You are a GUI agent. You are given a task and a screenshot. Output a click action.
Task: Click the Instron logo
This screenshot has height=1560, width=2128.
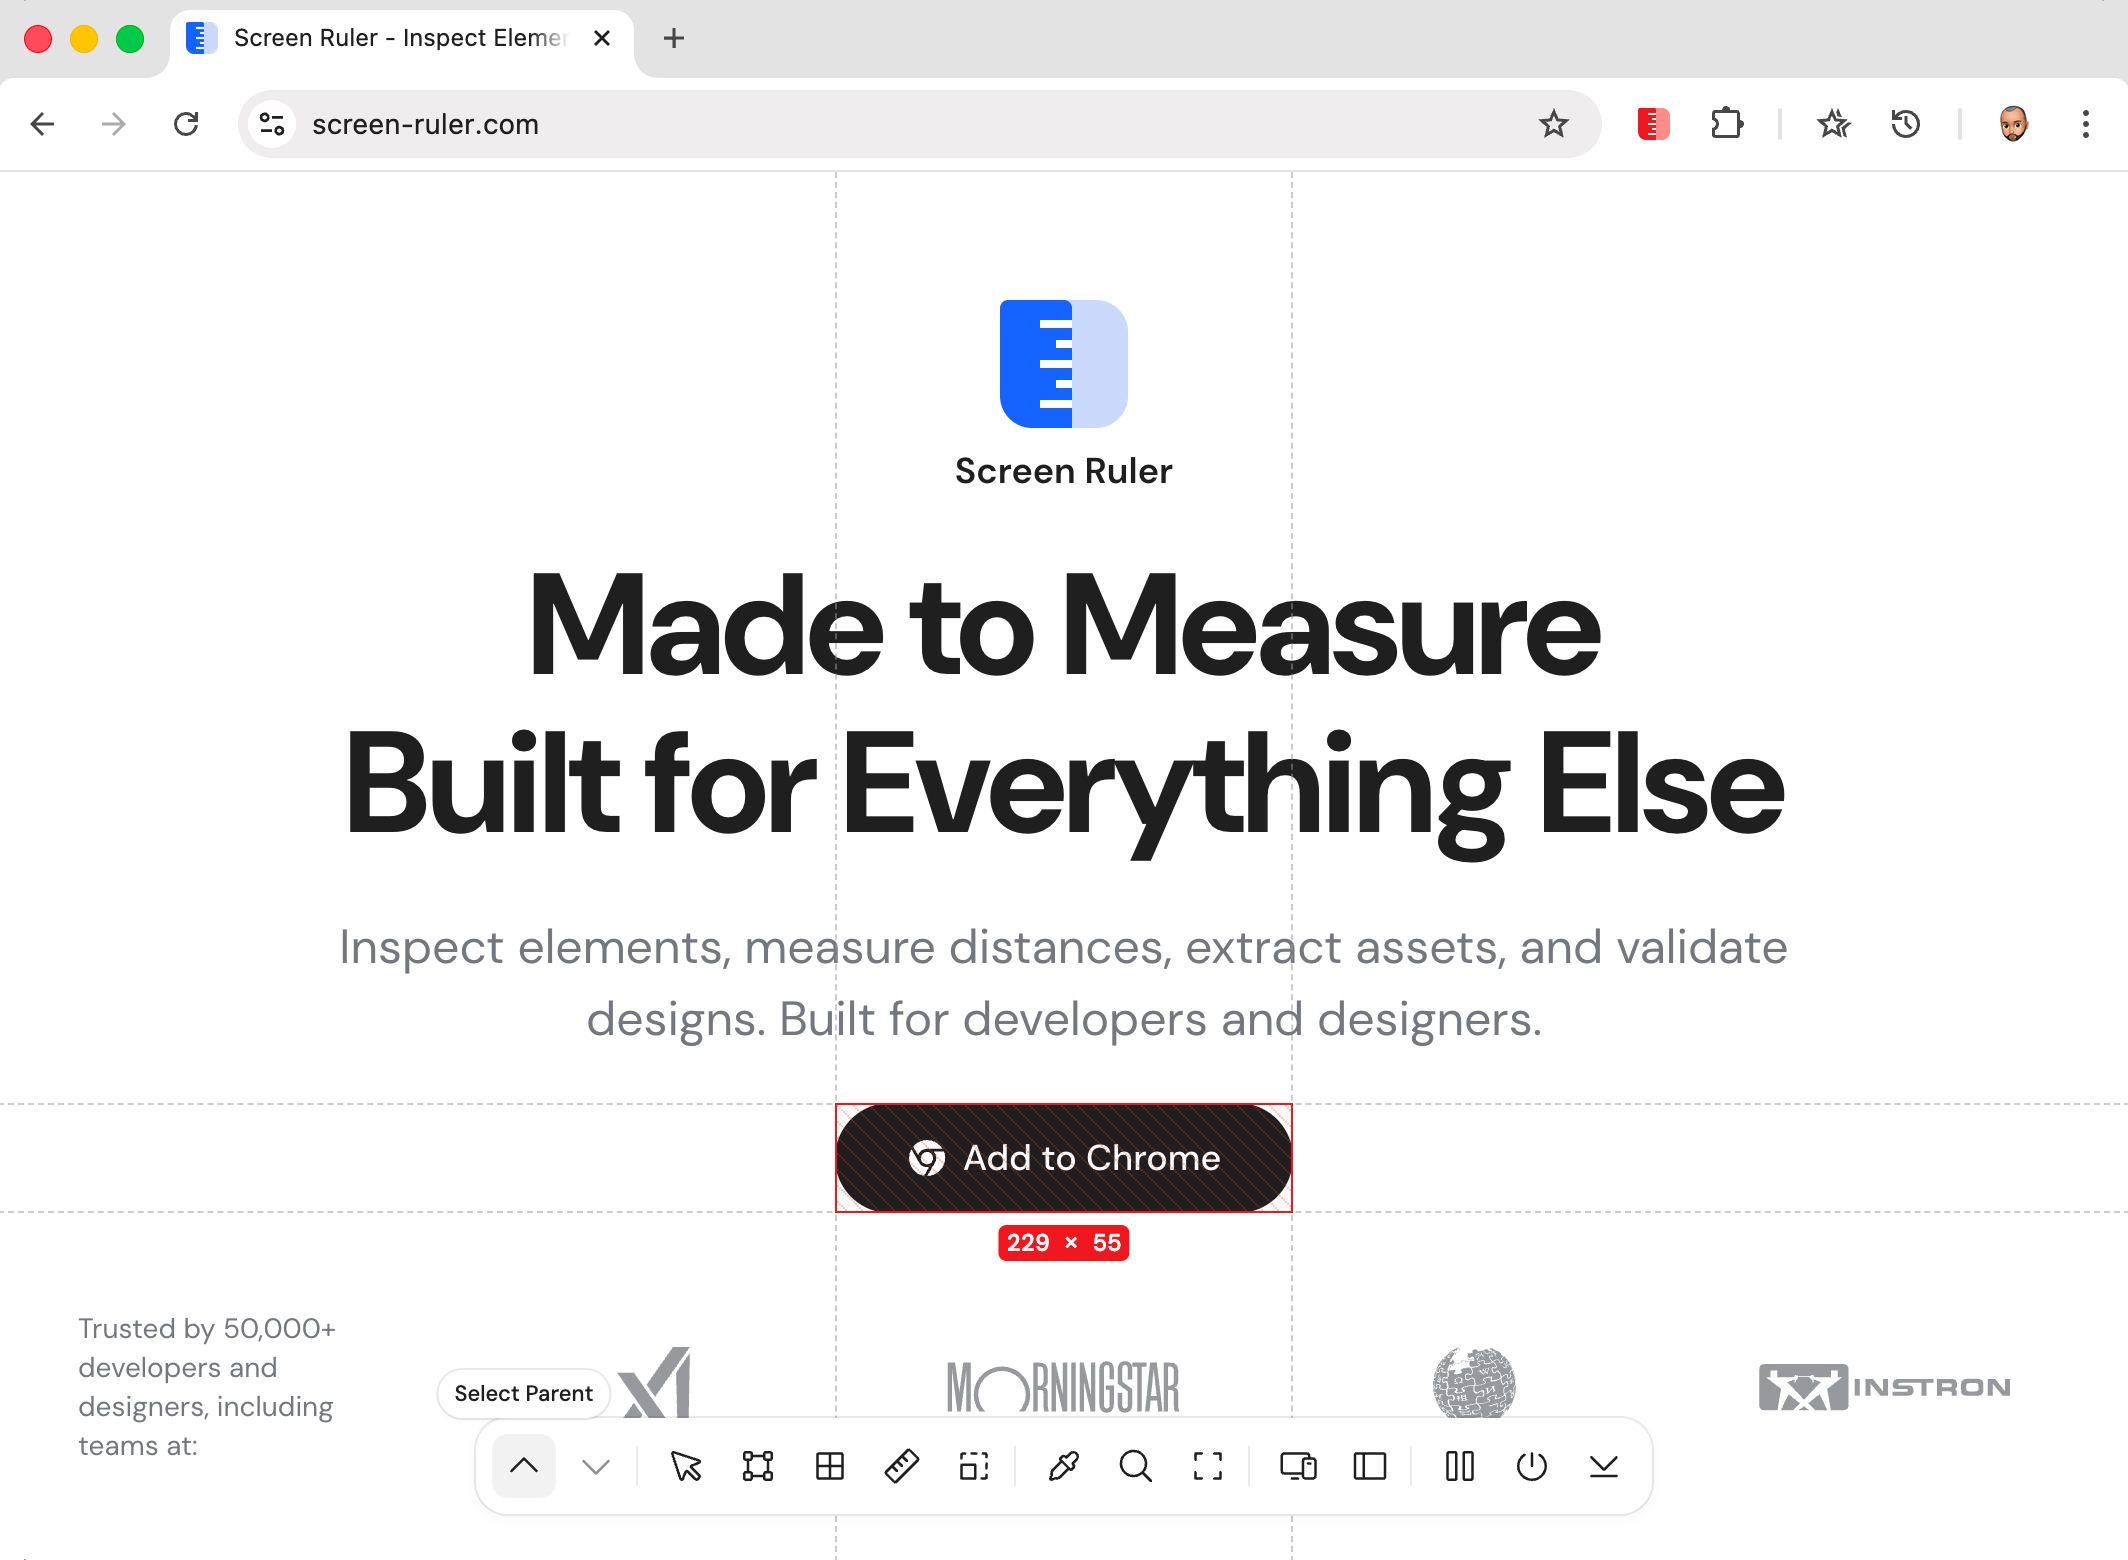1885,1387
